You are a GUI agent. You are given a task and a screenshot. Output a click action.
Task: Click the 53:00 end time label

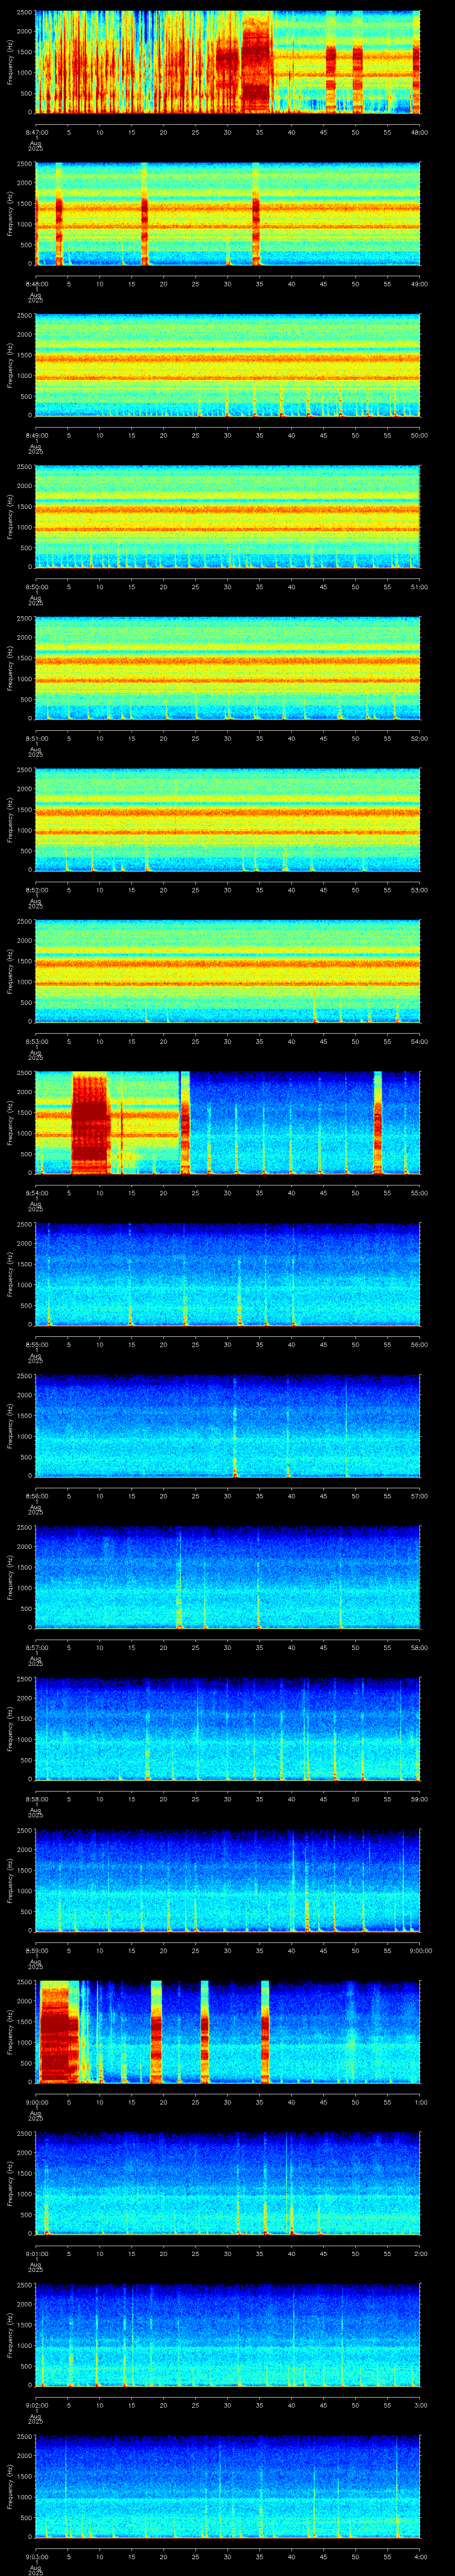[x=420, y=890]
